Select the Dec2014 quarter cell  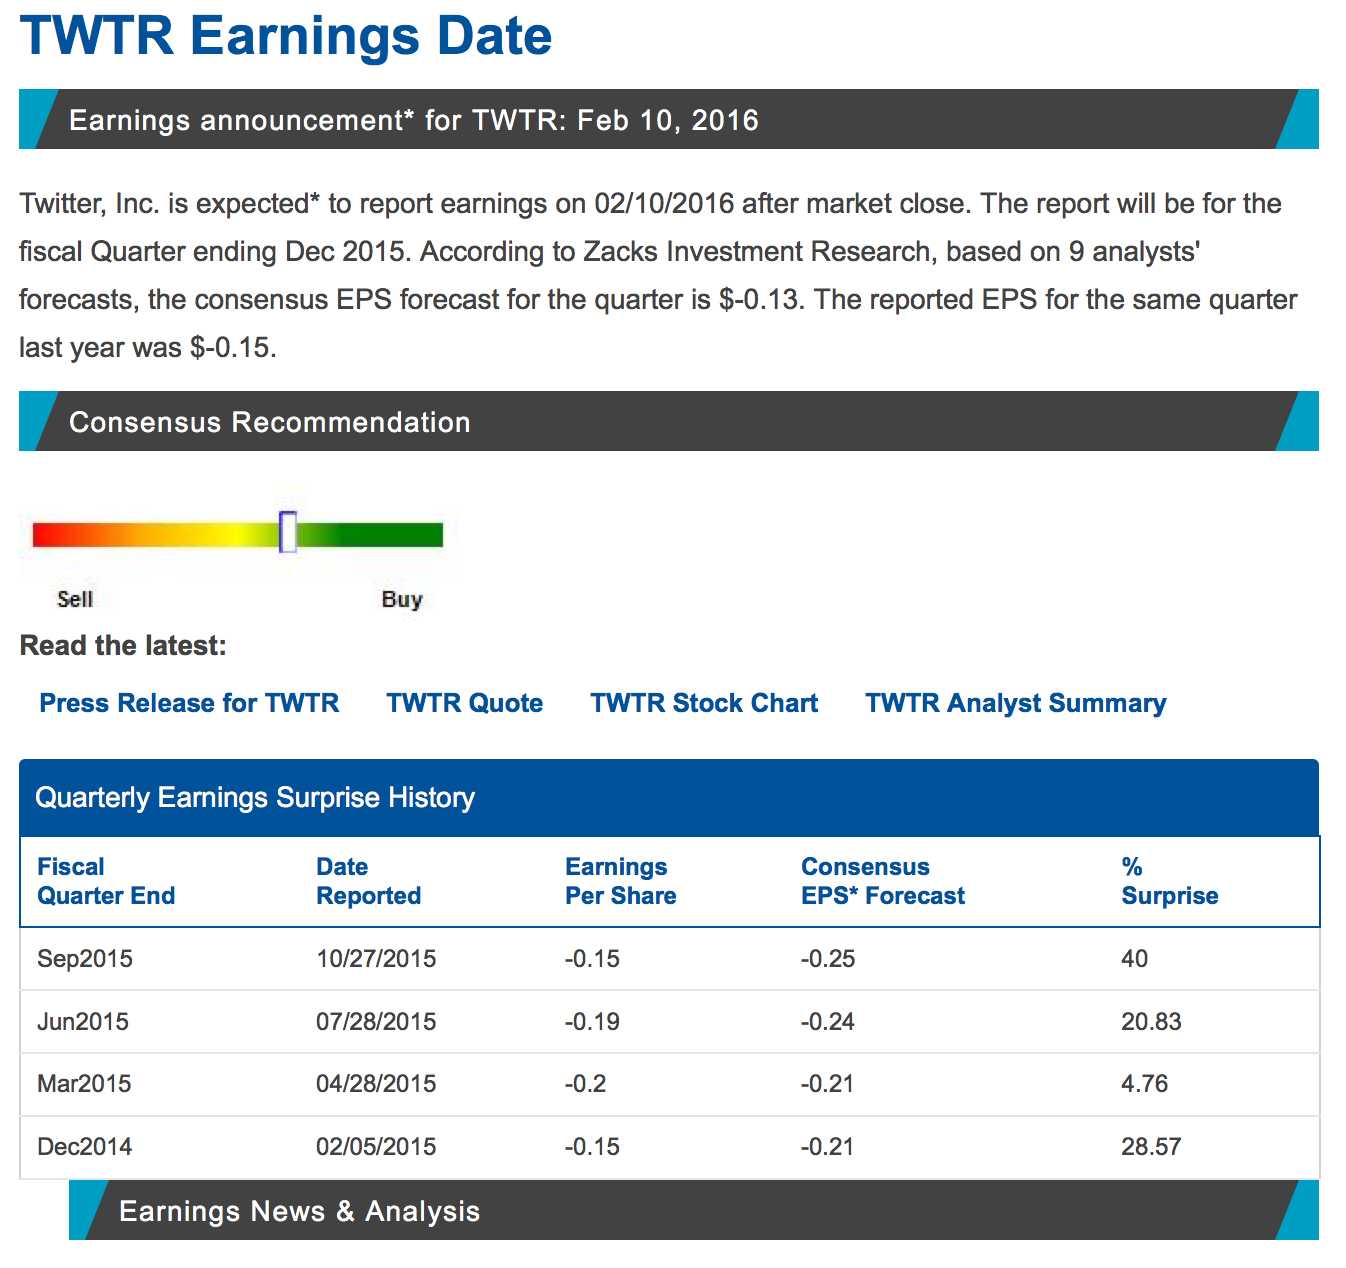pyautogui.click(x=85, y=1147)
